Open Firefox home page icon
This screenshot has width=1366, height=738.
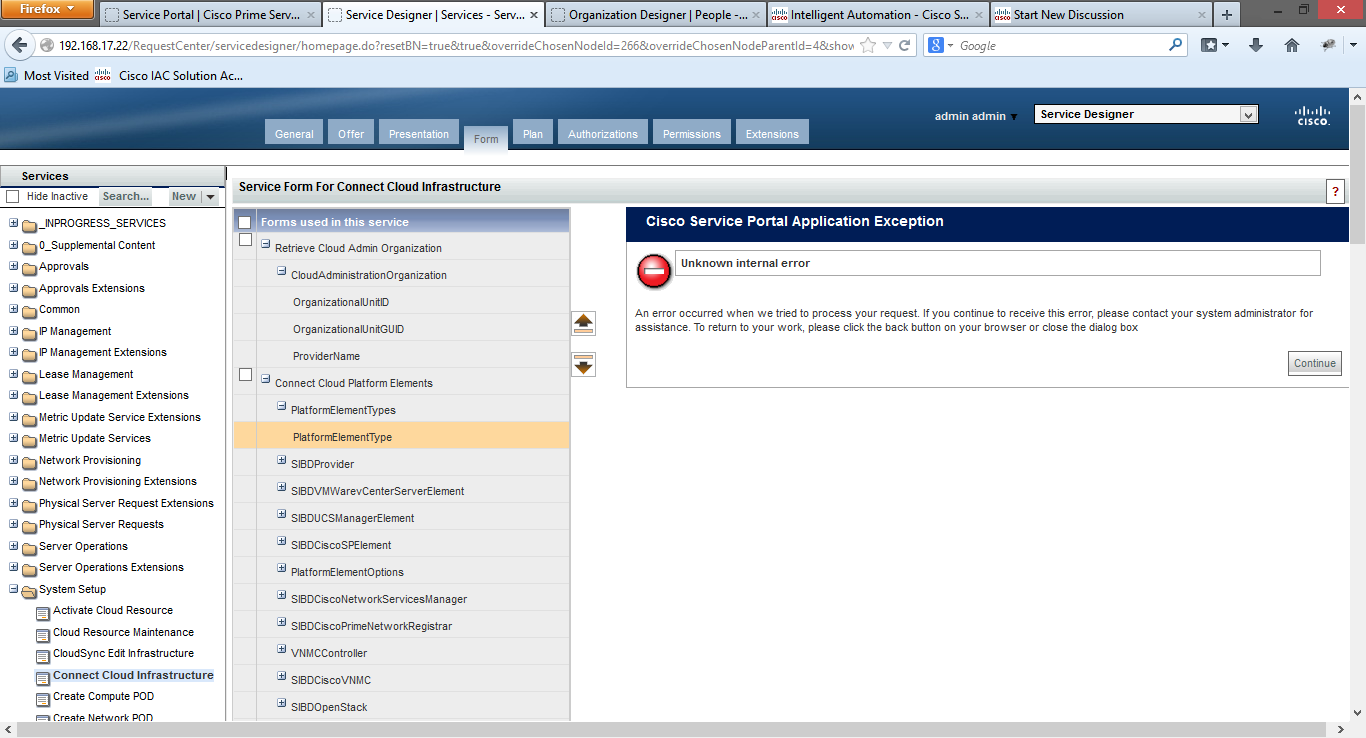point(1291,46)
